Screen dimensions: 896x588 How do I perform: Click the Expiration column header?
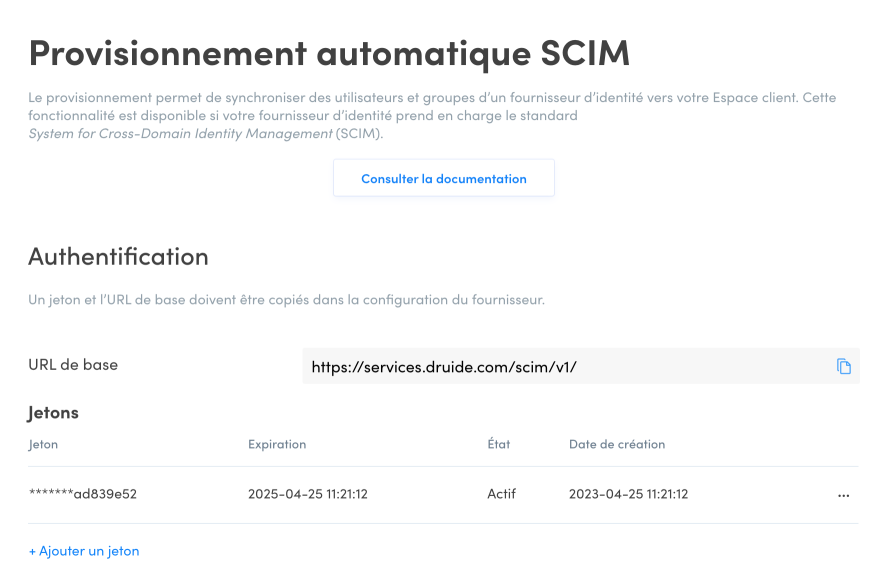point(277,444)
